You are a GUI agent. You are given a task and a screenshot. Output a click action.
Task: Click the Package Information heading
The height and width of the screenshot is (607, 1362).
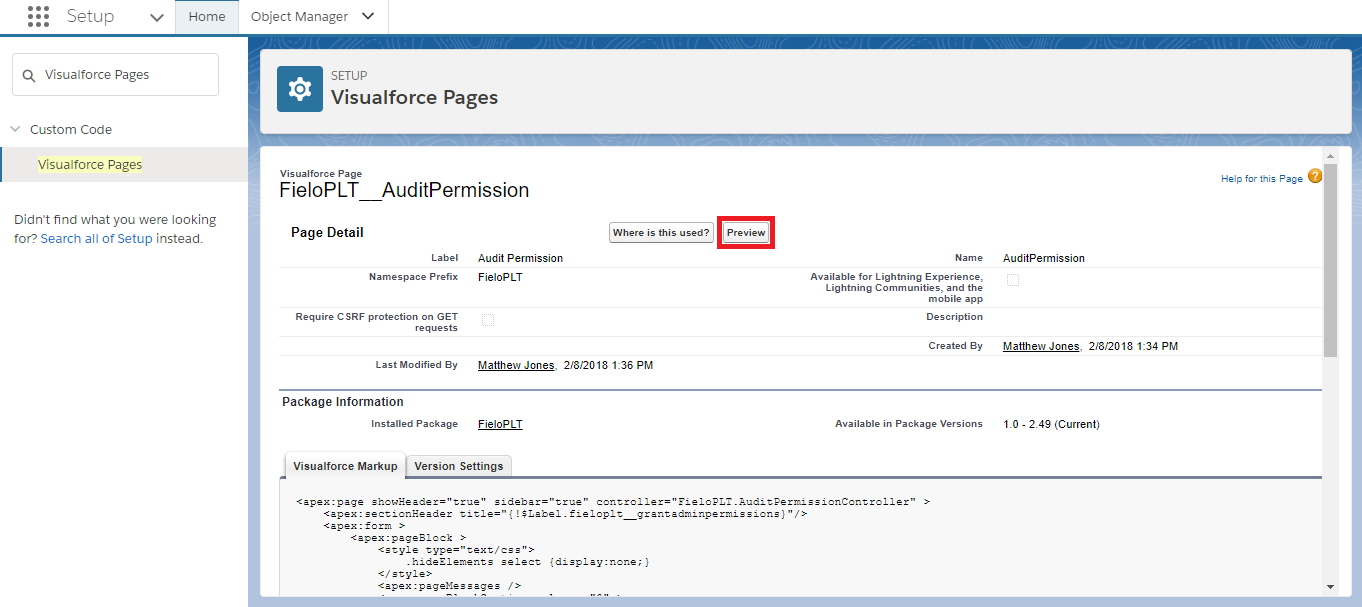tap(343, 402)
